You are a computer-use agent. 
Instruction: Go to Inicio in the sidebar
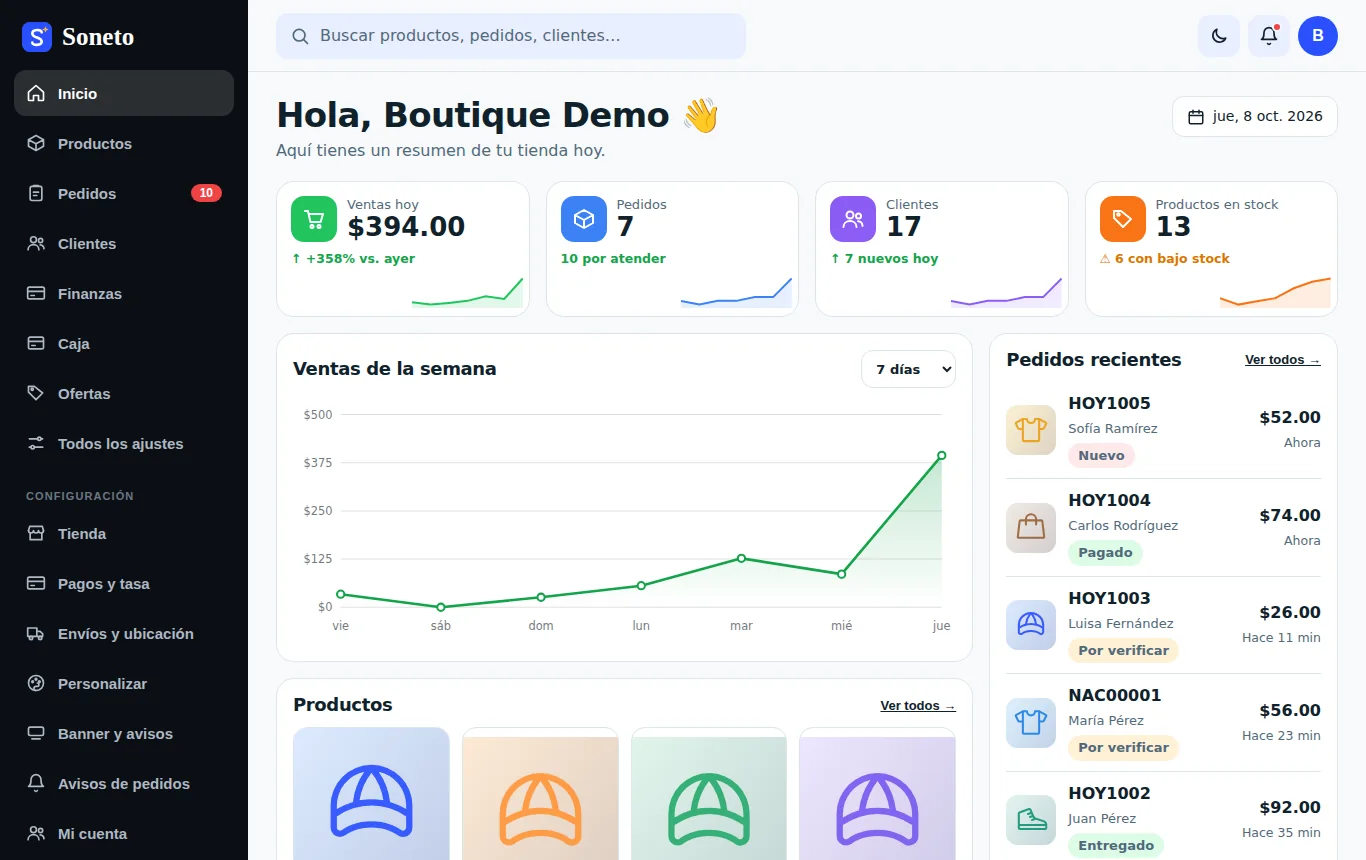coord(124,93)
